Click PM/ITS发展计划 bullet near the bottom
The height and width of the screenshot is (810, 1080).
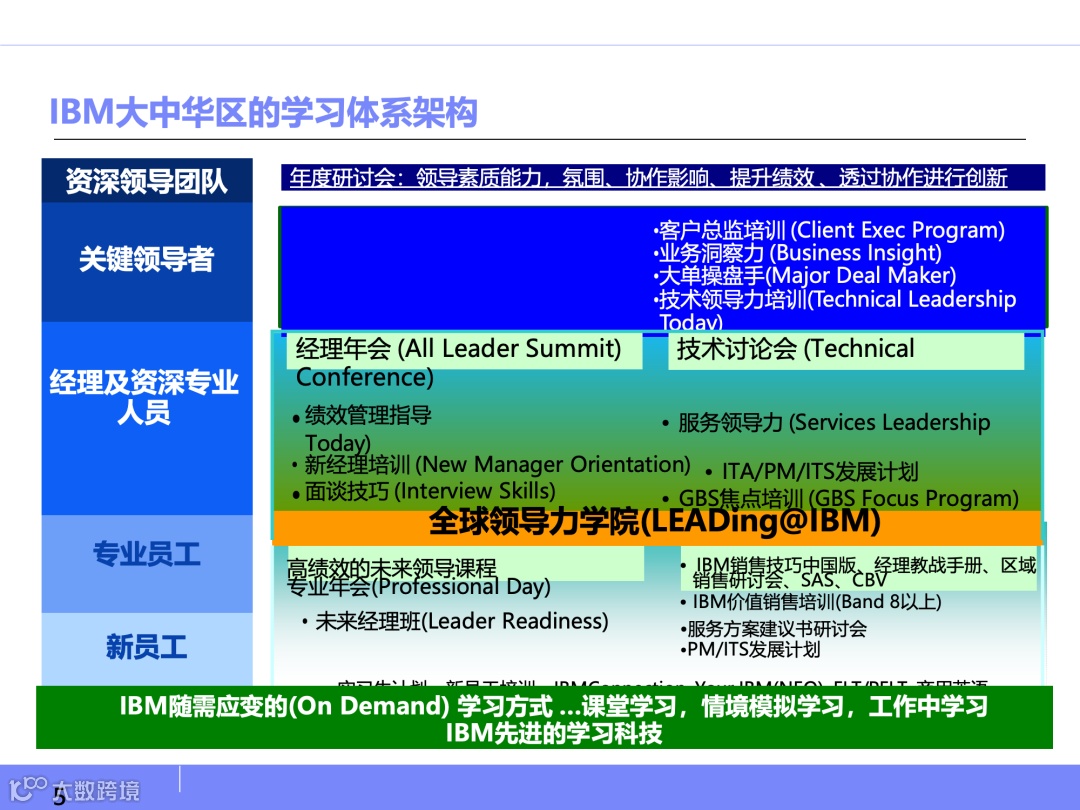point(750,650)
